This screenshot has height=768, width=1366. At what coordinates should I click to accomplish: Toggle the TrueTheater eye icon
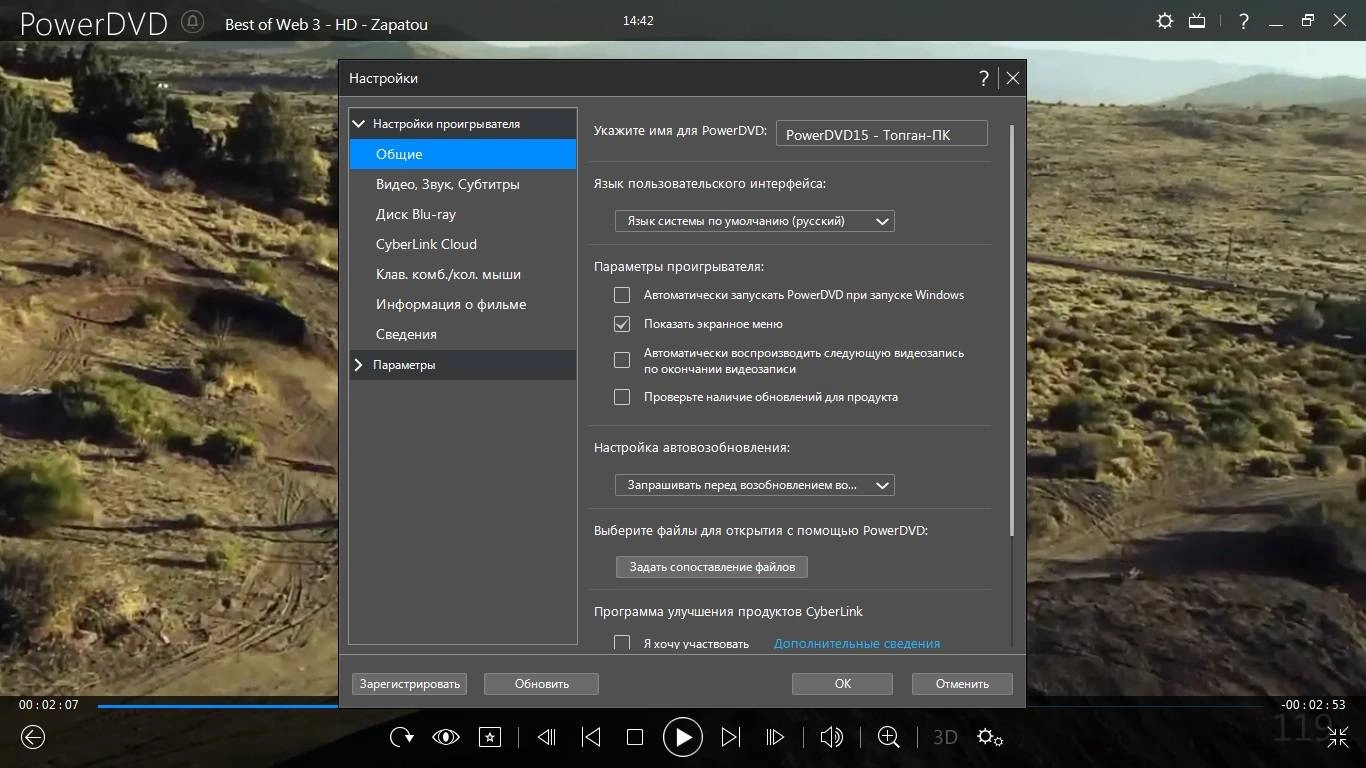(445, 737)
